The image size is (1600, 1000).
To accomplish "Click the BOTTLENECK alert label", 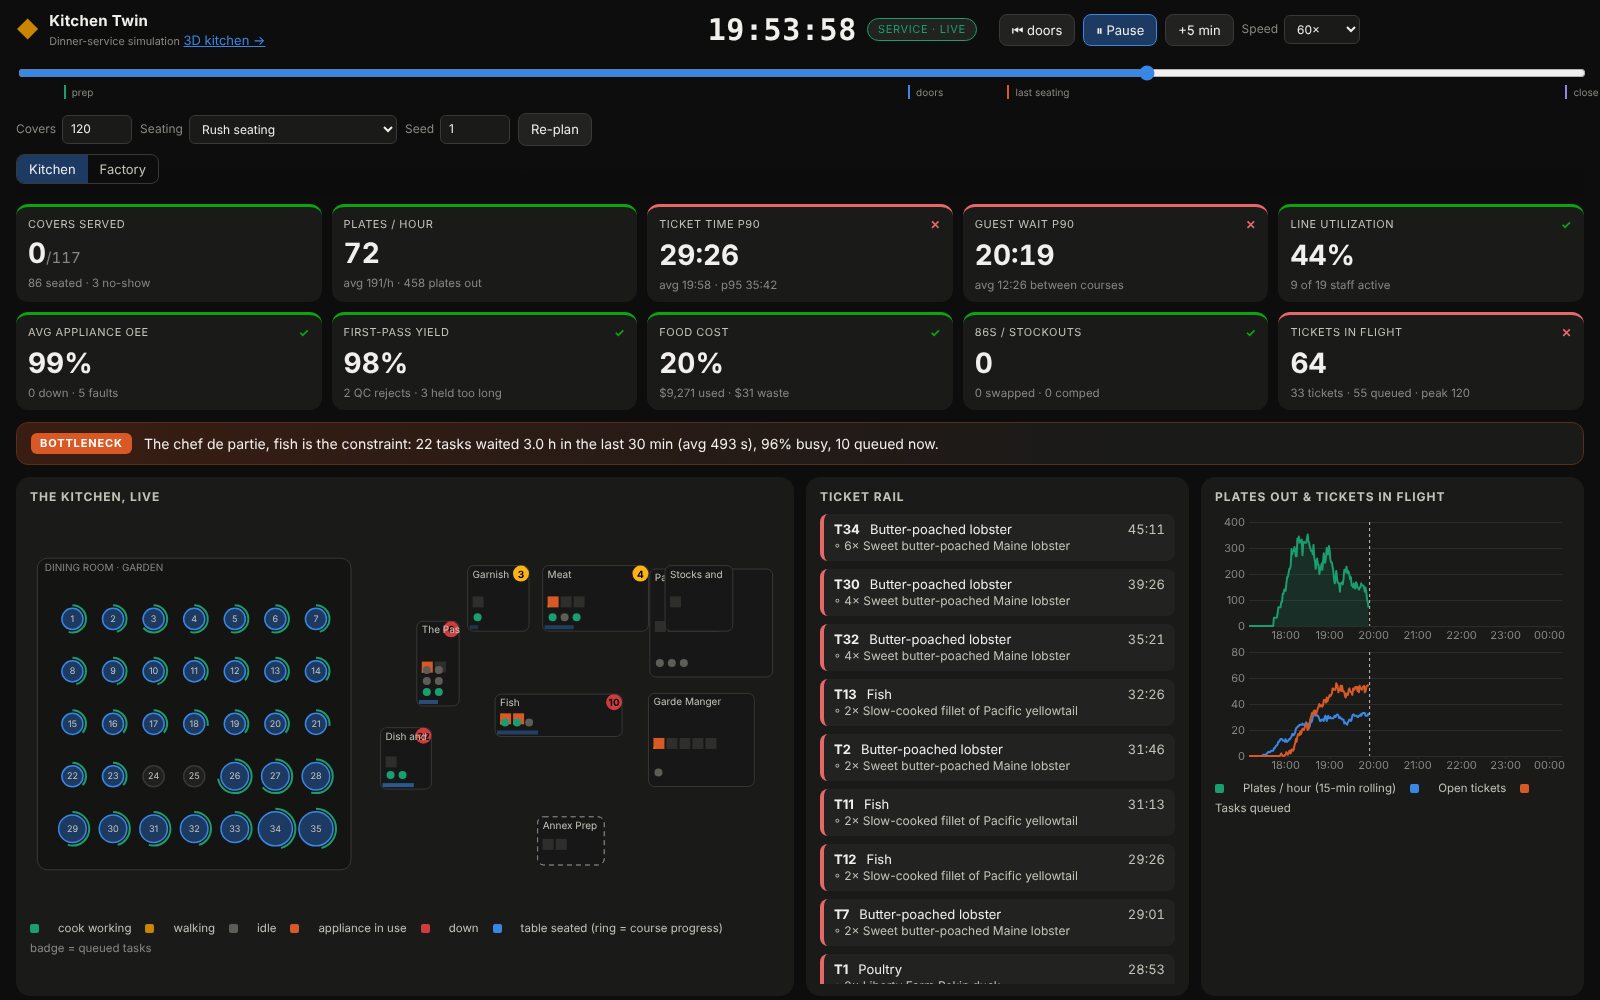I will tap(81, 443).
